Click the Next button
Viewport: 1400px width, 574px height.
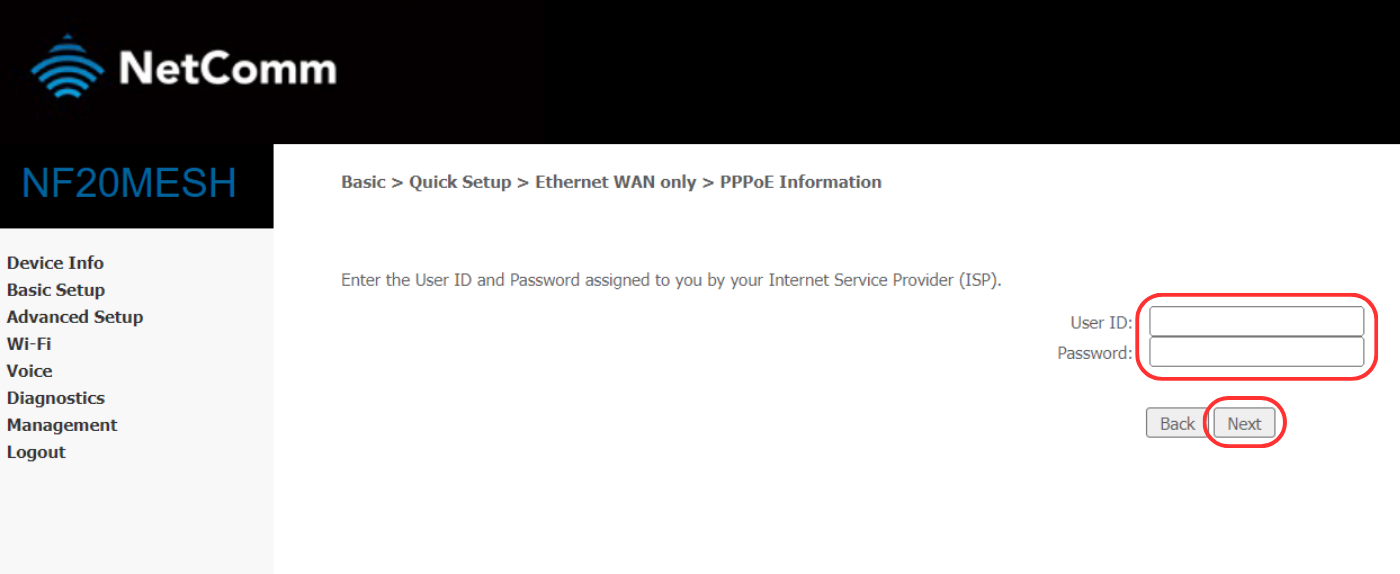point(1244,423)
